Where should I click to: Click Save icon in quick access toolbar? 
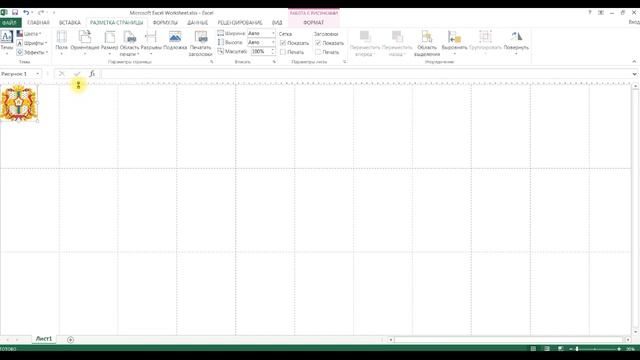pyautogui.click(x=15, y=12)
